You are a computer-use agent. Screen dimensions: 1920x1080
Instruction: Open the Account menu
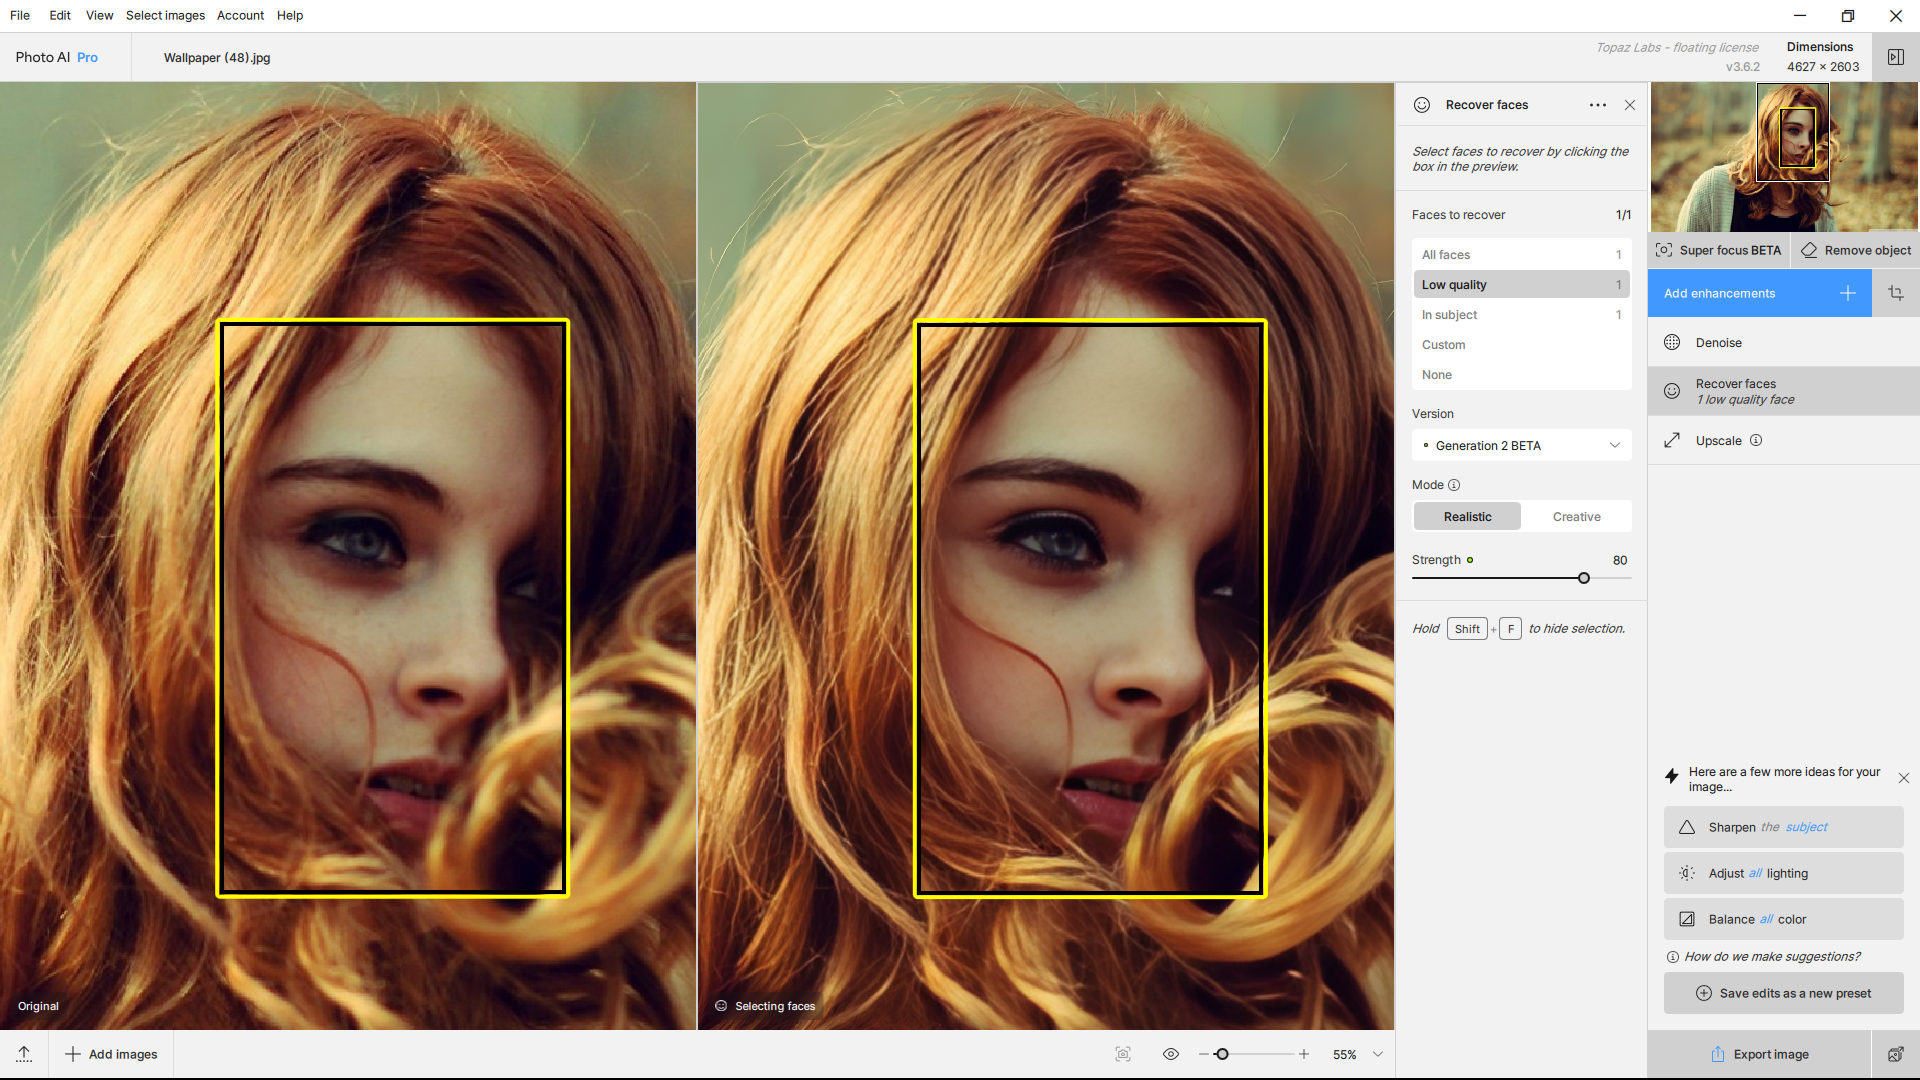point(240,15)
